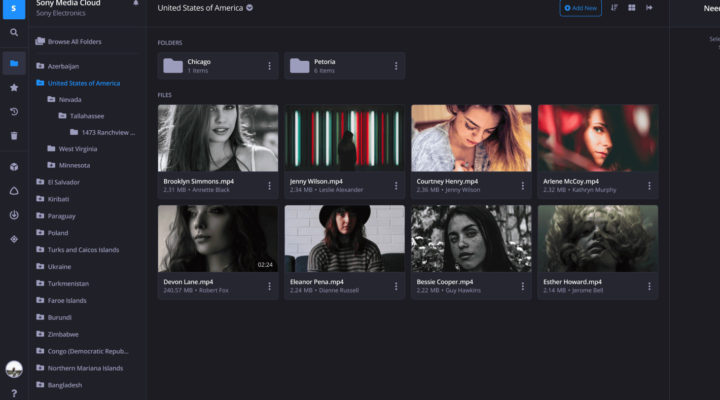This screenshot has height=400, width=720.
Task: Select Azerbaijan folder in tree
Action: (58, 66)
